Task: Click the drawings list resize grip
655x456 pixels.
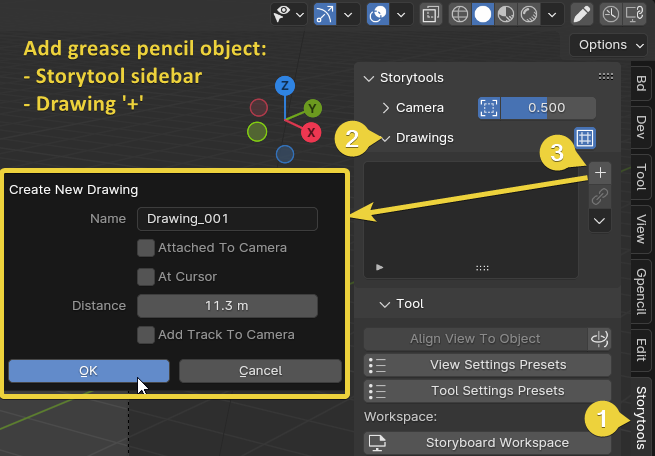Action: click(x=482, y=268)
